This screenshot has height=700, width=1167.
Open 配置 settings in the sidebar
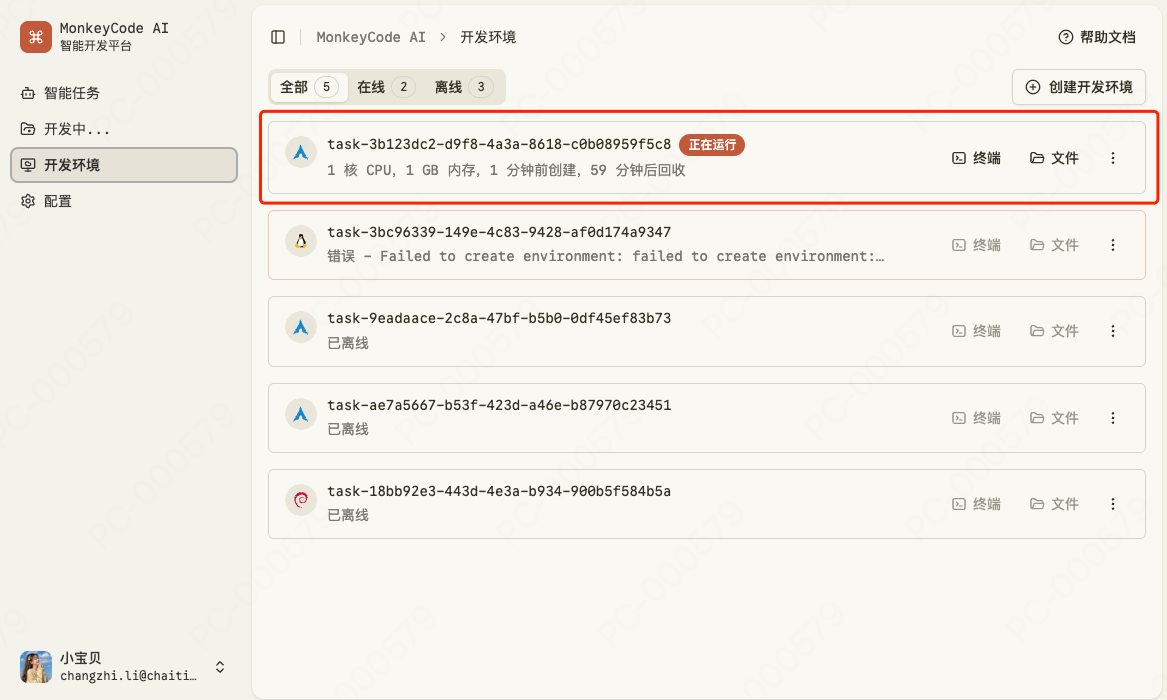pyautogui.click(x=124, y=201)
